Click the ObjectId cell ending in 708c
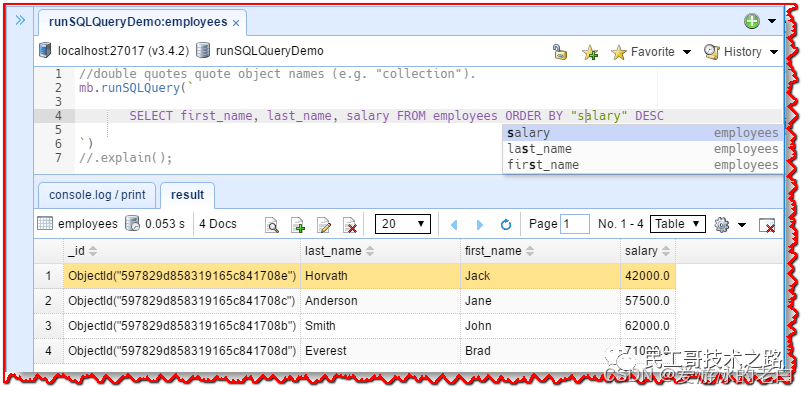This screenshot has height=394, width=808. click(x=182, y=301)
